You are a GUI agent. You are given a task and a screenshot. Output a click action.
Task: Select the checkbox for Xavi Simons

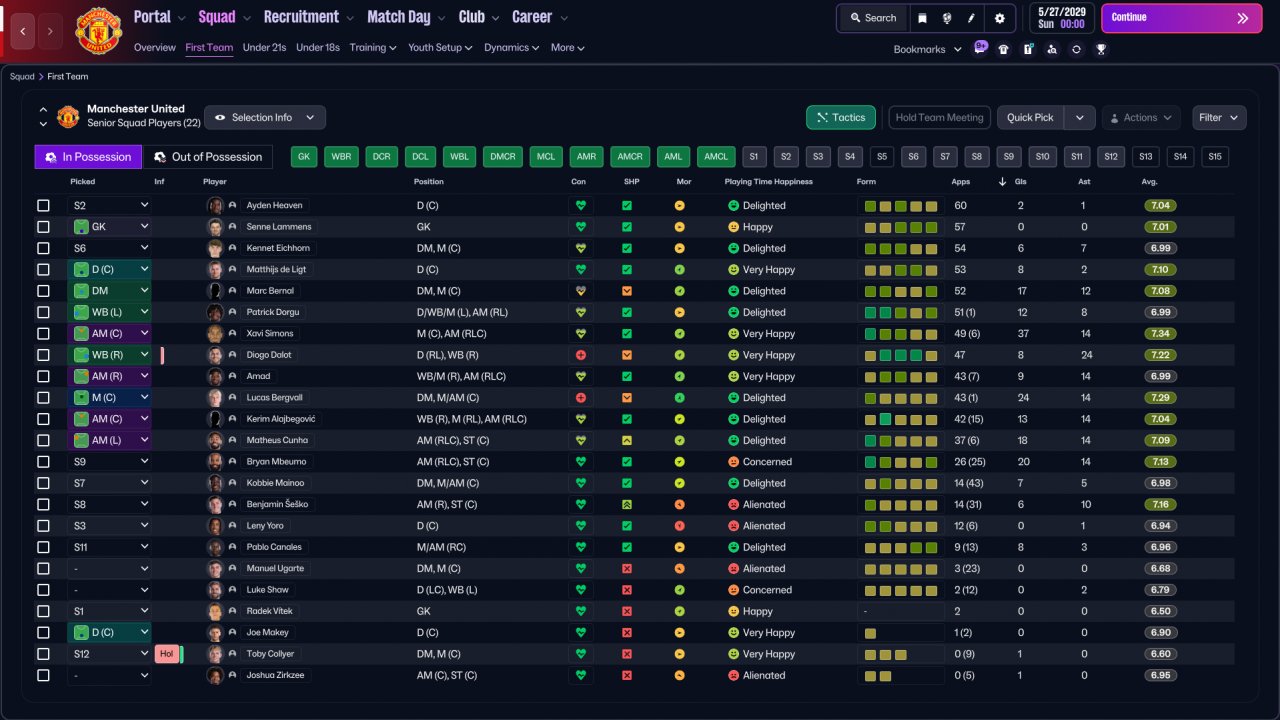coord(43,334)
